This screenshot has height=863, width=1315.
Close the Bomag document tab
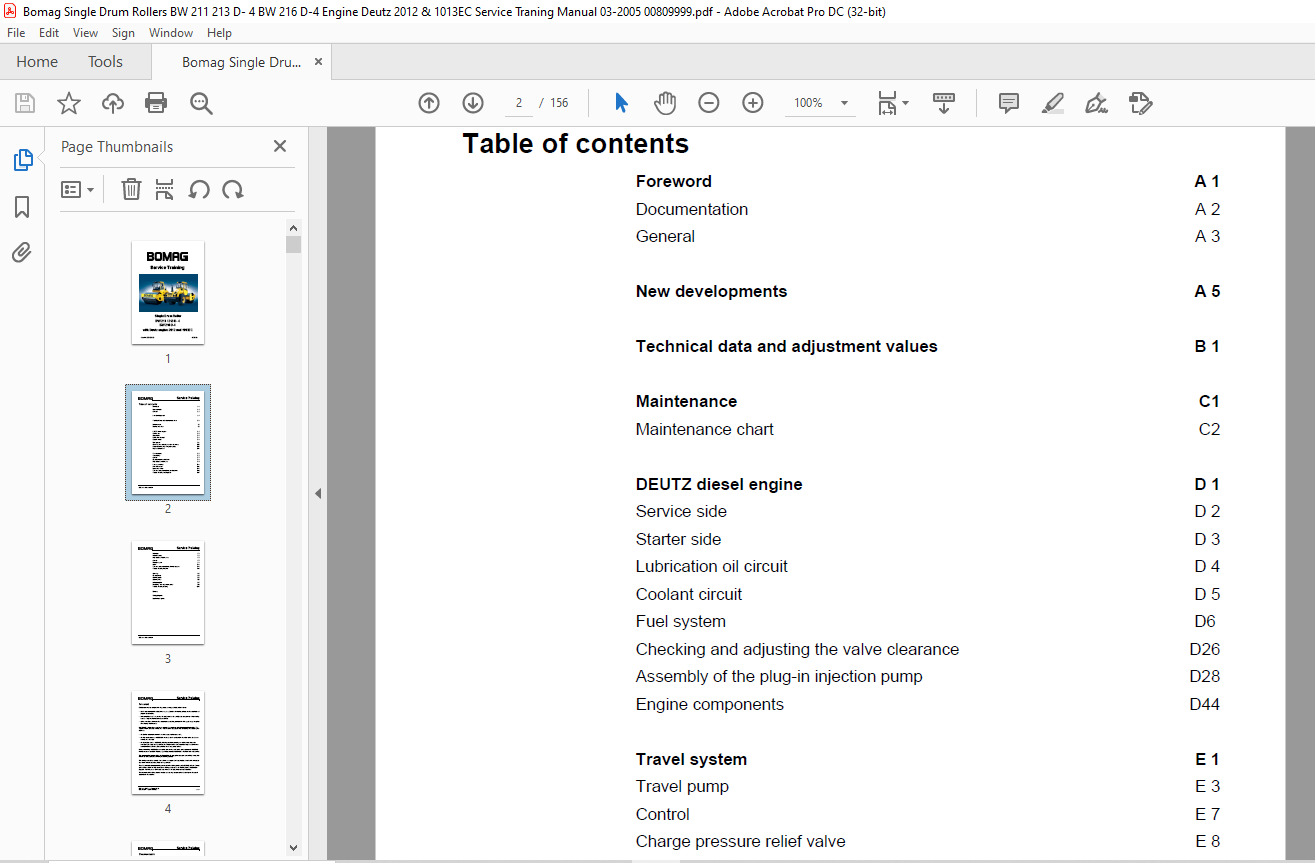pyautogui.click(x=318, y=62)
